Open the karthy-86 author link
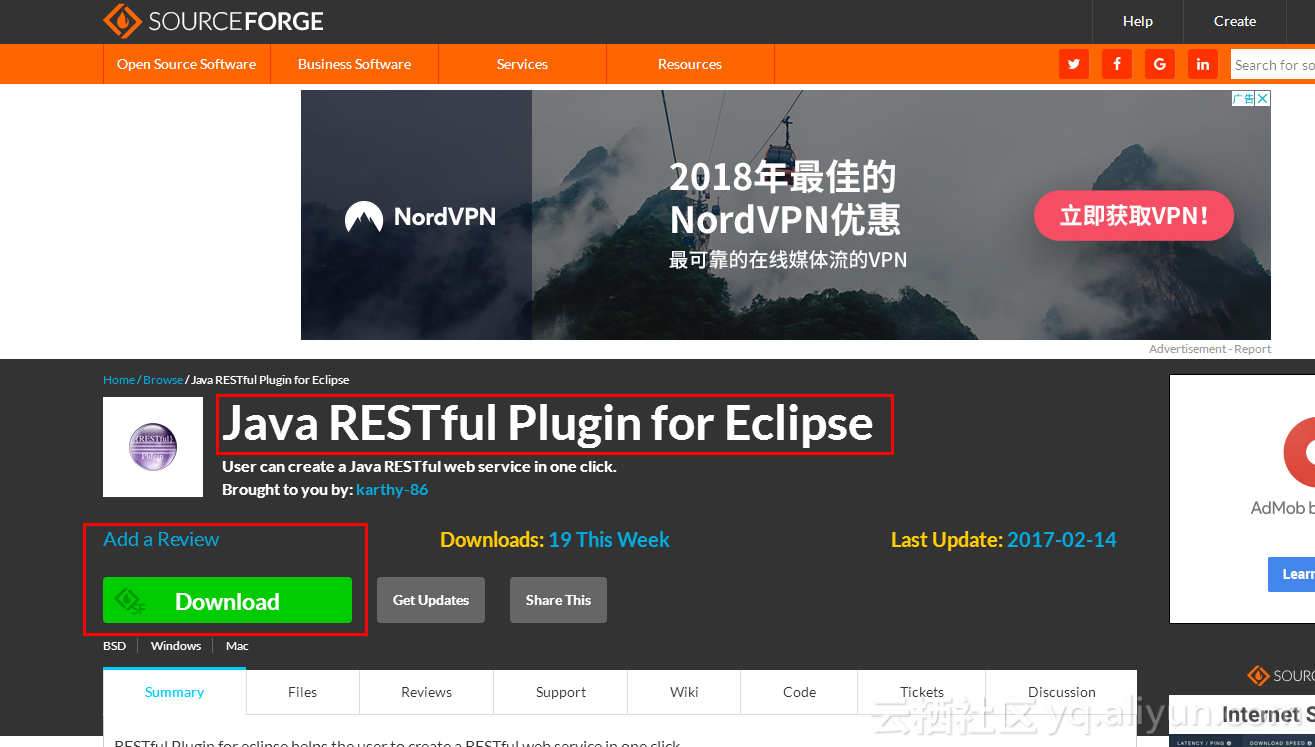The height and width of the screenshot is (747, 1315). pos(392,489)
